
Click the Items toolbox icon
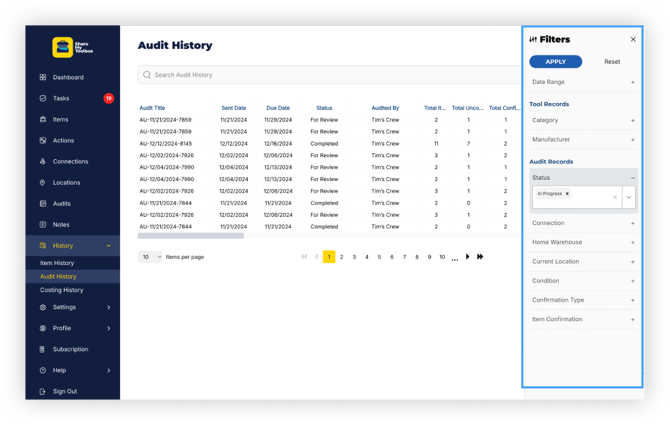(x=43, y=119)
